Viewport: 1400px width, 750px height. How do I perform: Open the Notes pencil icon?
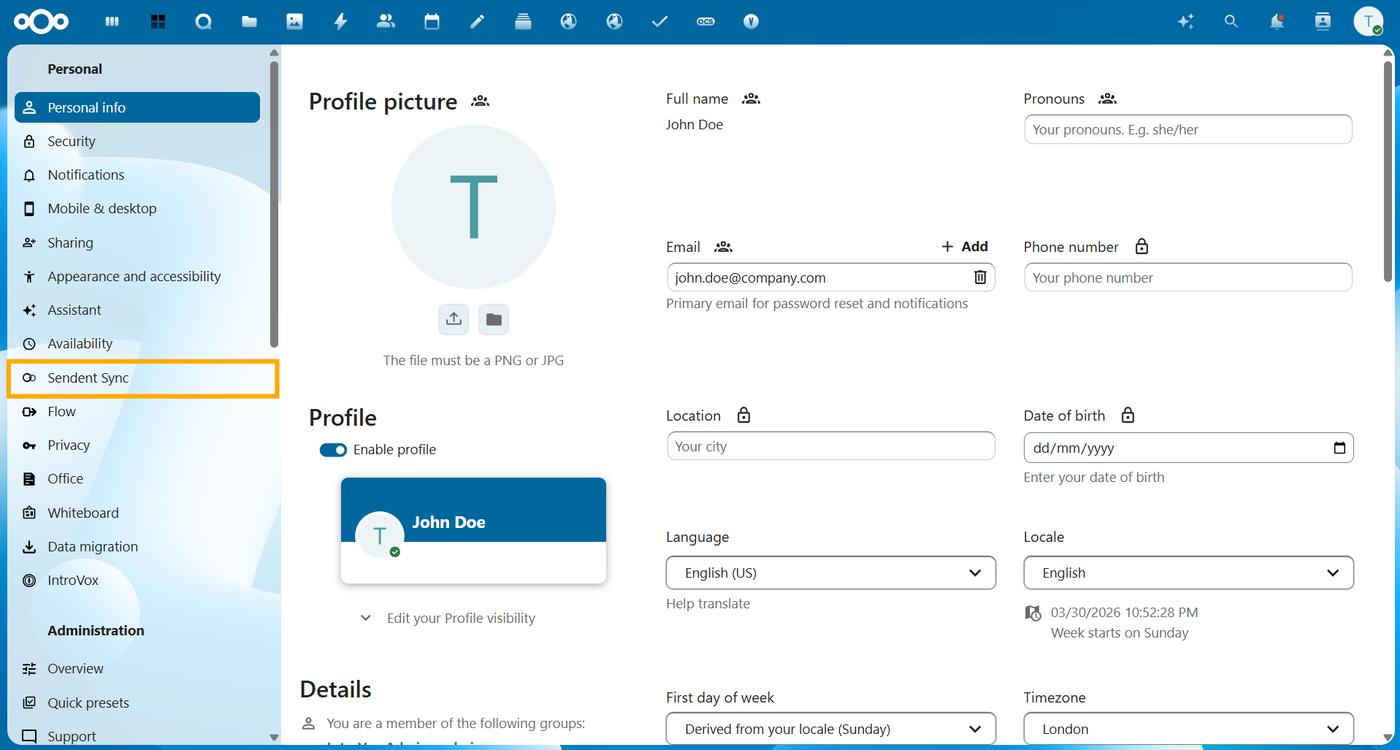coord(477,21)
